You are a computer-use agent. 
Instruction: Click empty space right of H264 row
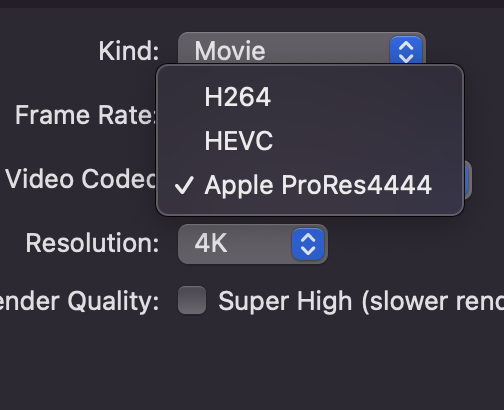[365, 97]
